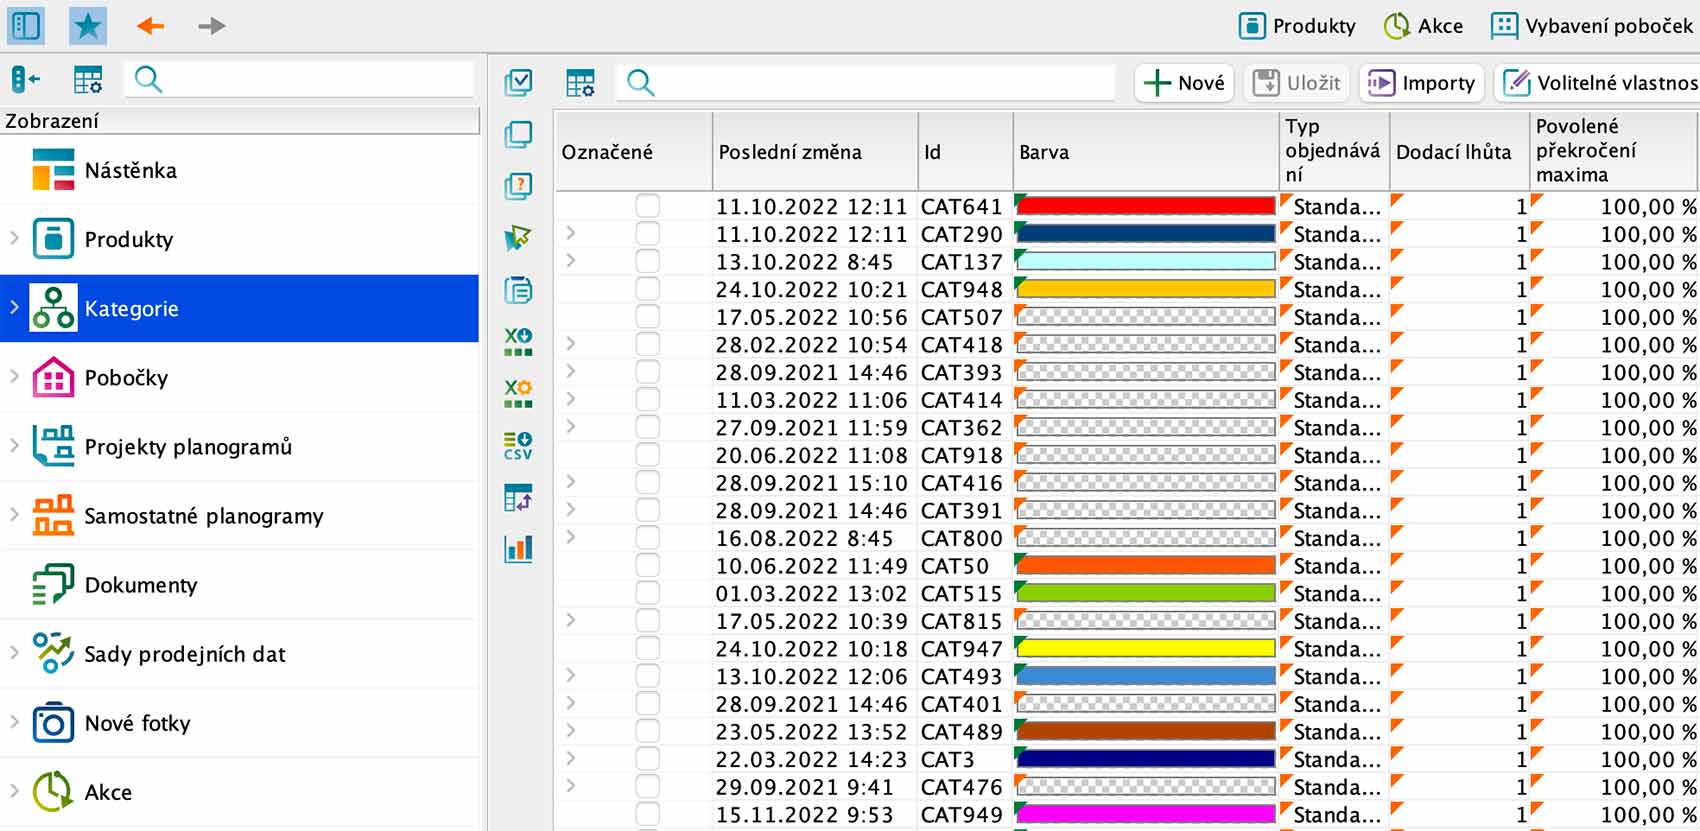Viewport: 1700px width, 831px height.
Task: Sort by the Barva column header
Action: click(x=1147, y=152)
